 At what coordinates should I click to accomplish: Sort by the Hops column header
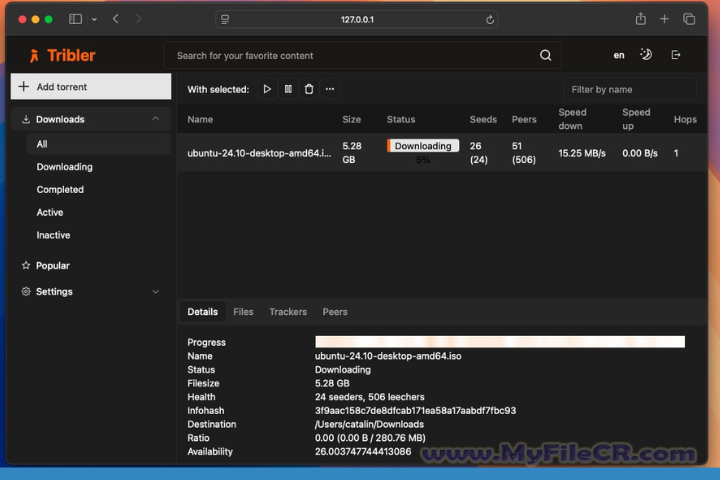(685, 119)
